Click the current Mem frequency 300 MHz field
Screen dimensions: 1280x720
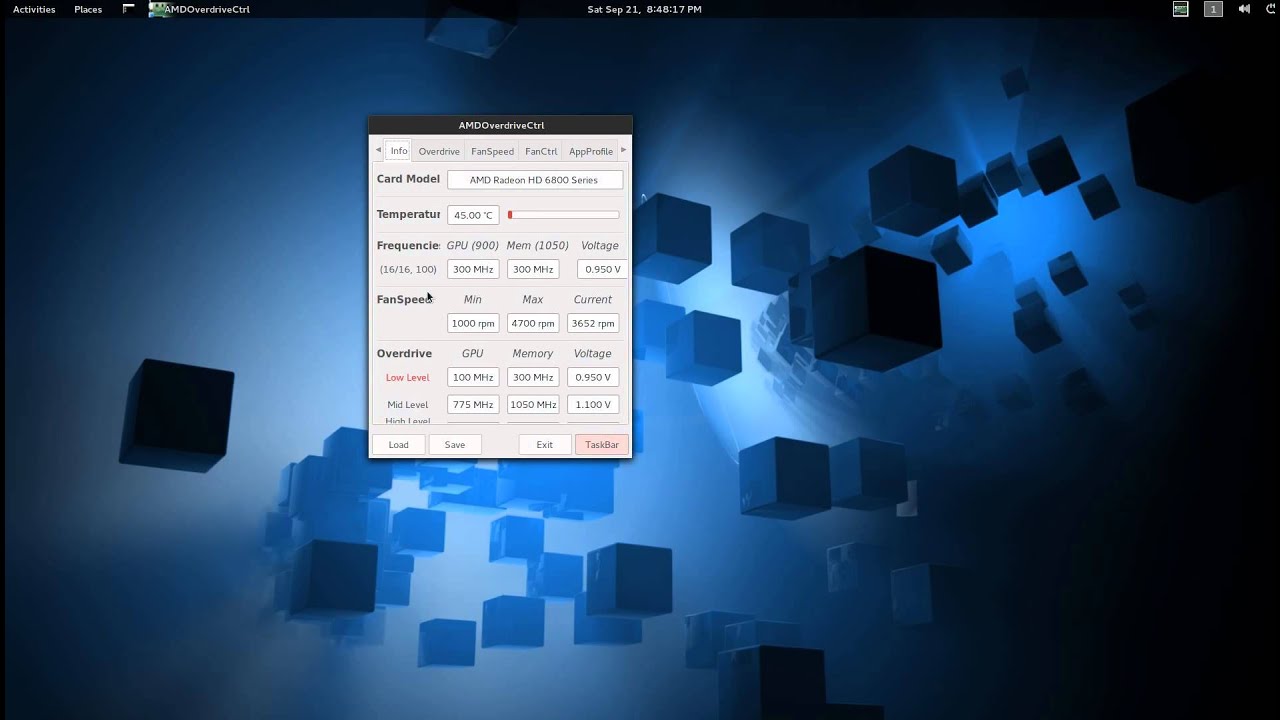point(533,269)
